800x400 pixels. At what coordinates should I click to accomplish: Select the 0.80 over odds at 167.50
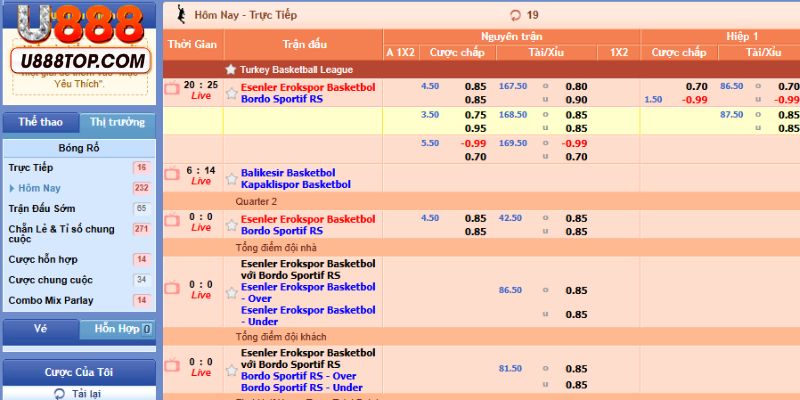(577, 86)
